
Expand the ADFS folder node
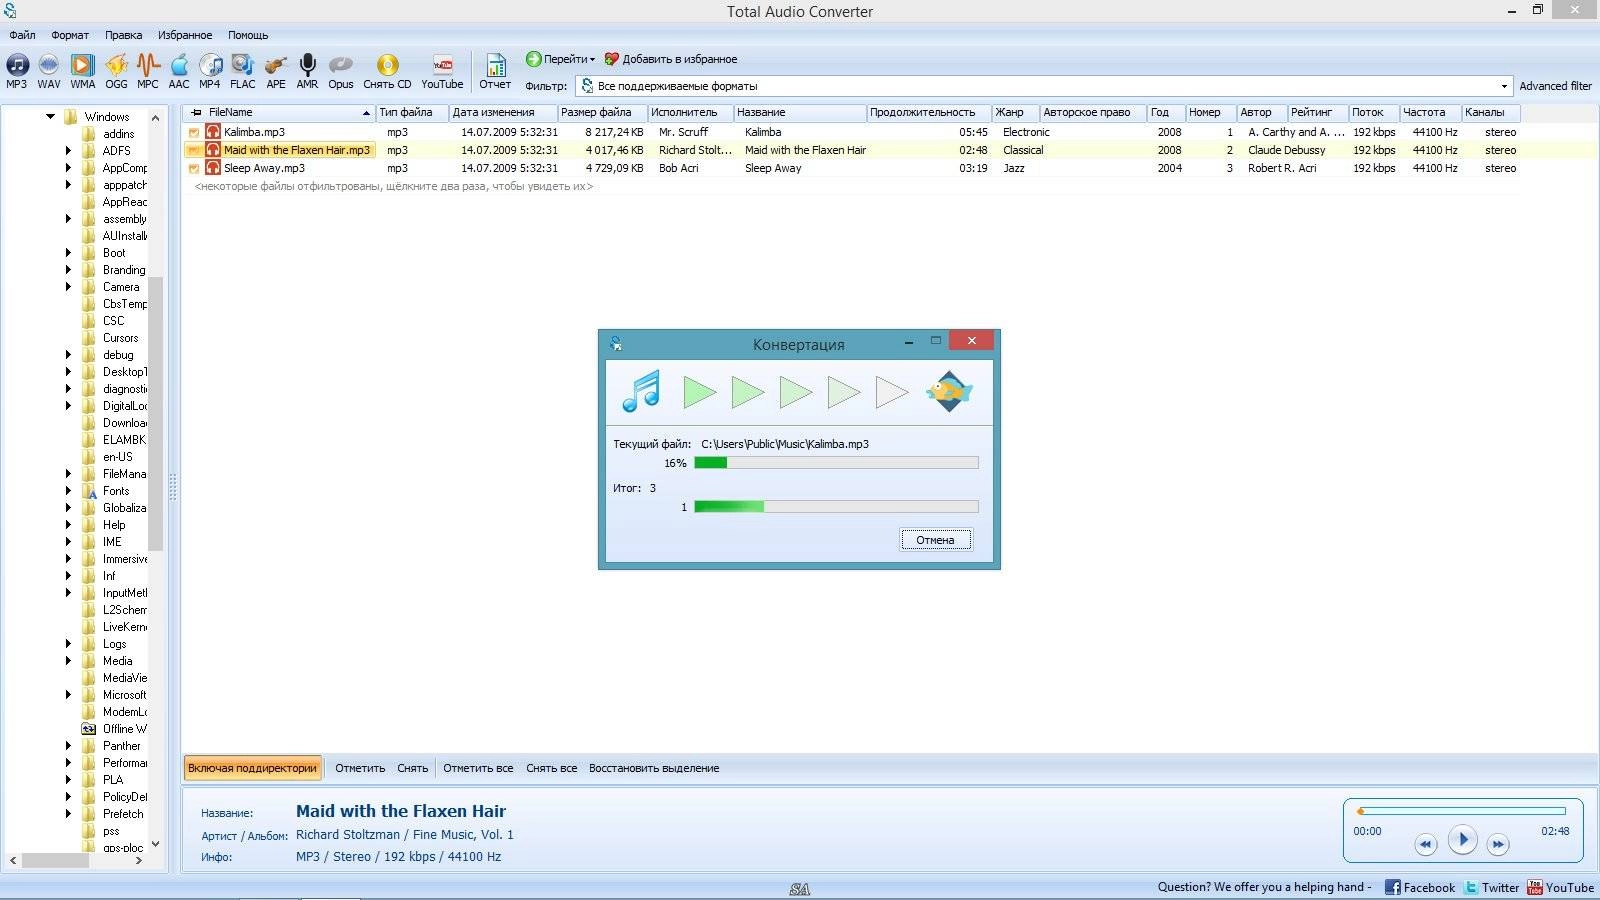click(68, 151)
